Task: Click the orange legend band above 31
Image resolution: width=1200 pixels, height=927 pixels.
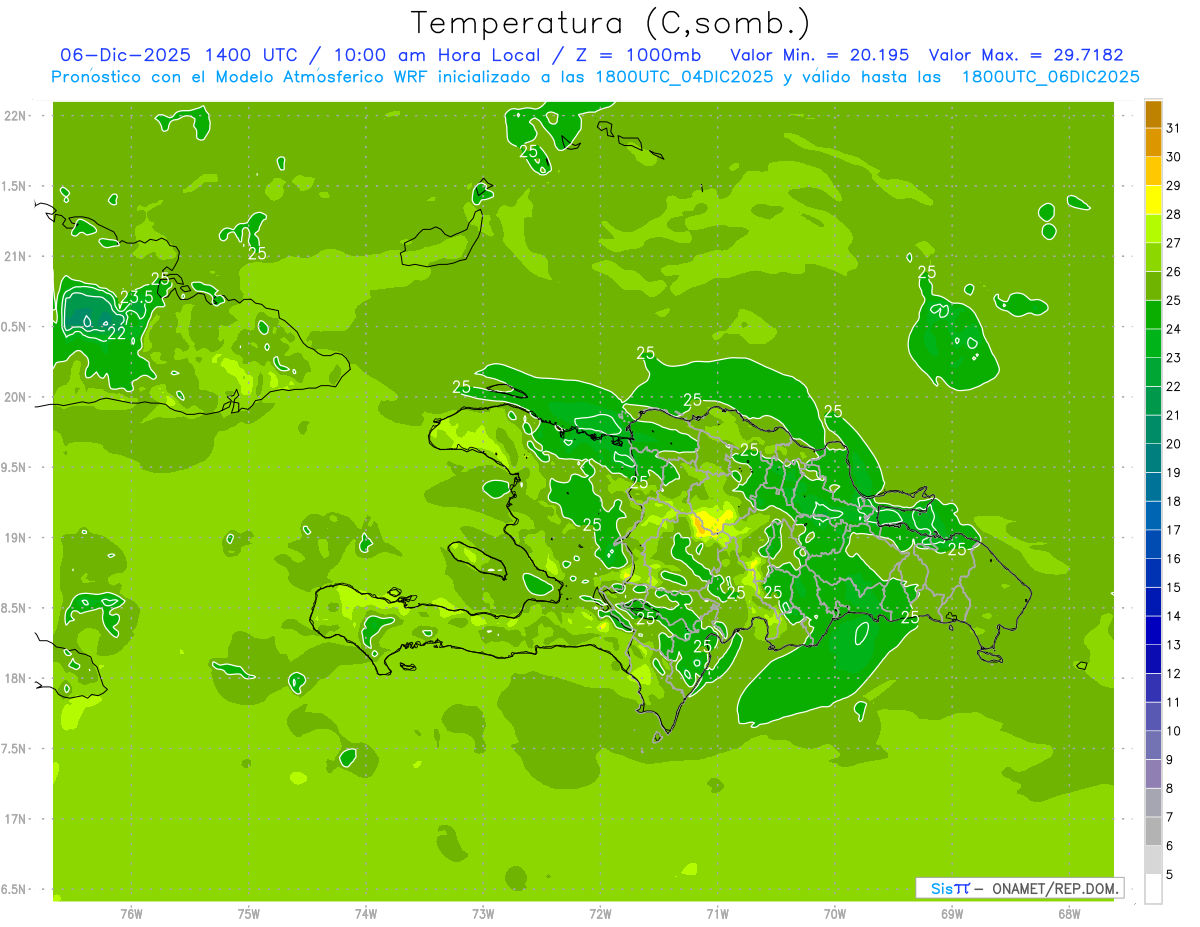Action: [x=1153, y=114]
